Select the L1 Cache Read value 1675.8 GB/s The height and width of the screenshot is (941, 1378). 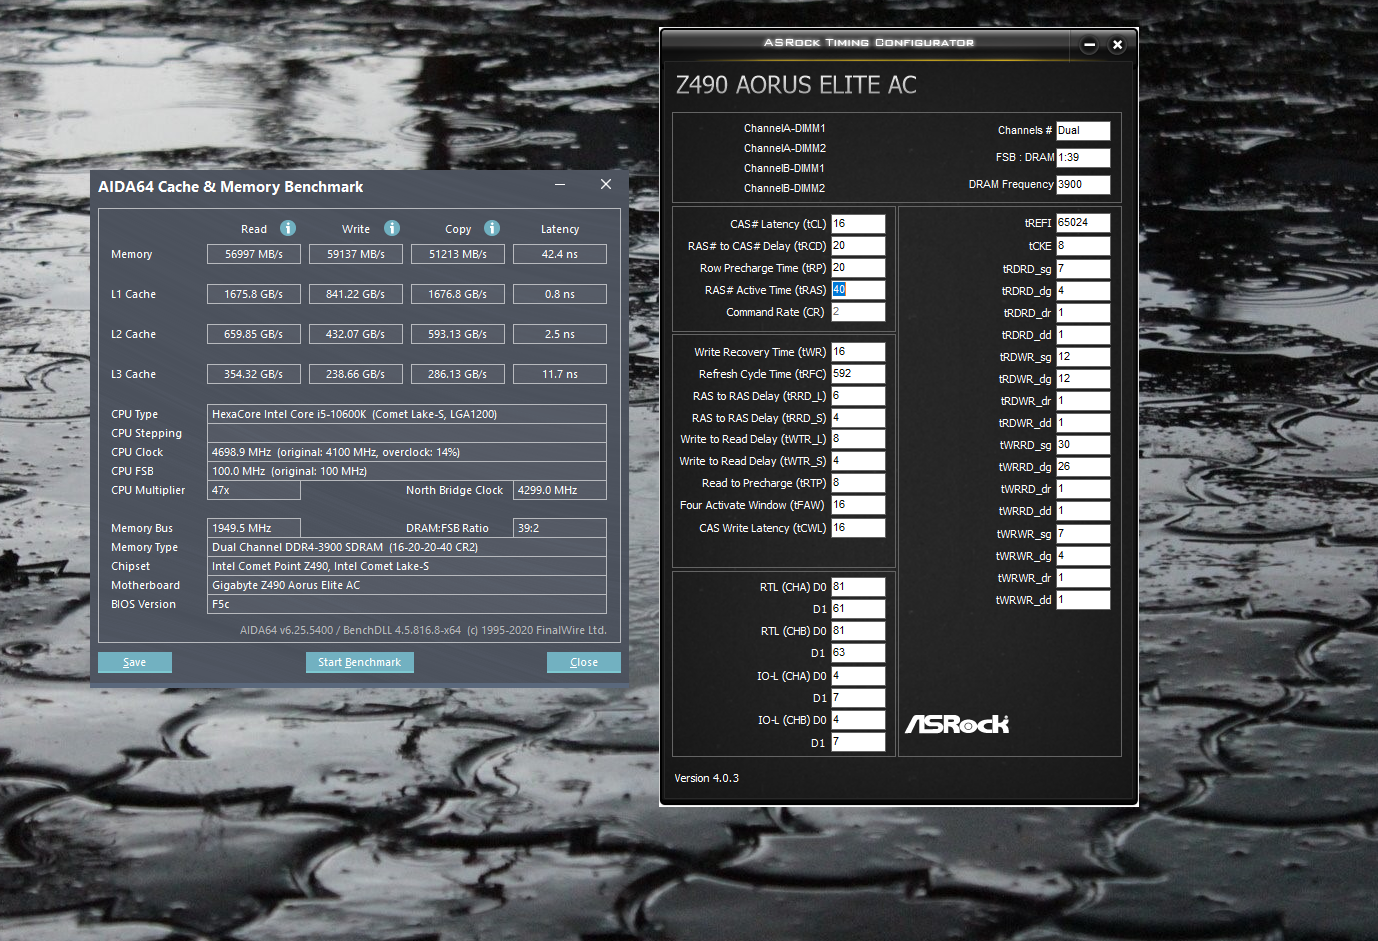click(254, 294)
